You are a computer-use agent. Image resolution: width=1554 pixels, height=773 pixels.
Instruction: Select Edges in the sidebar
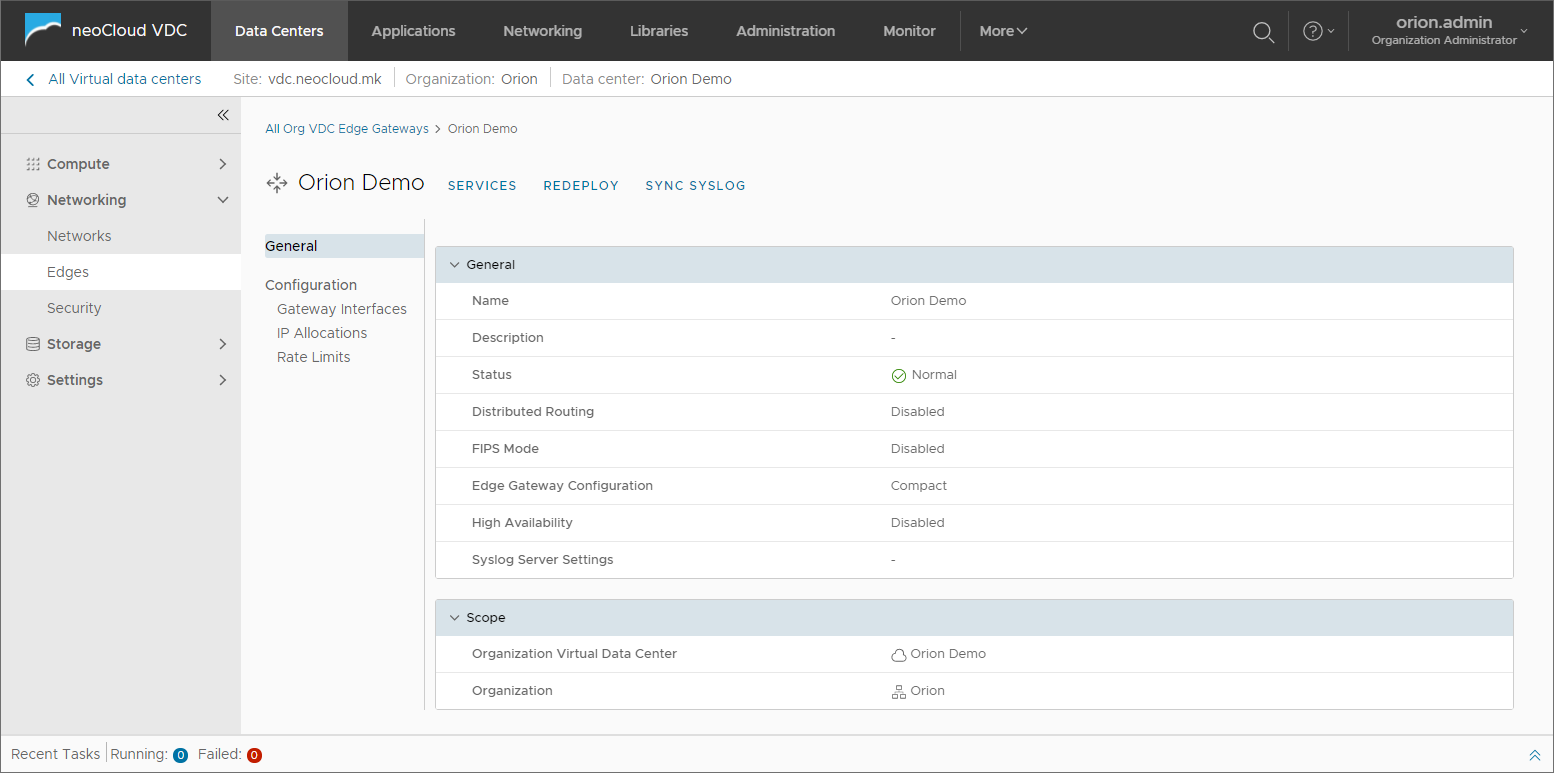pyautogui.click(x=120, y=272)
